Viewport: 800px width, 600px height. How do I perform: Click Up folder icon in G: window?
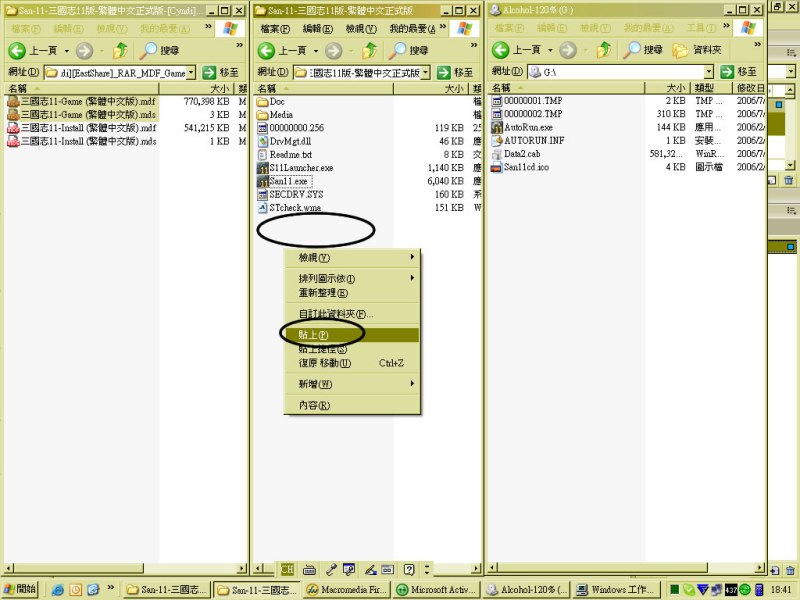[604, 49]
